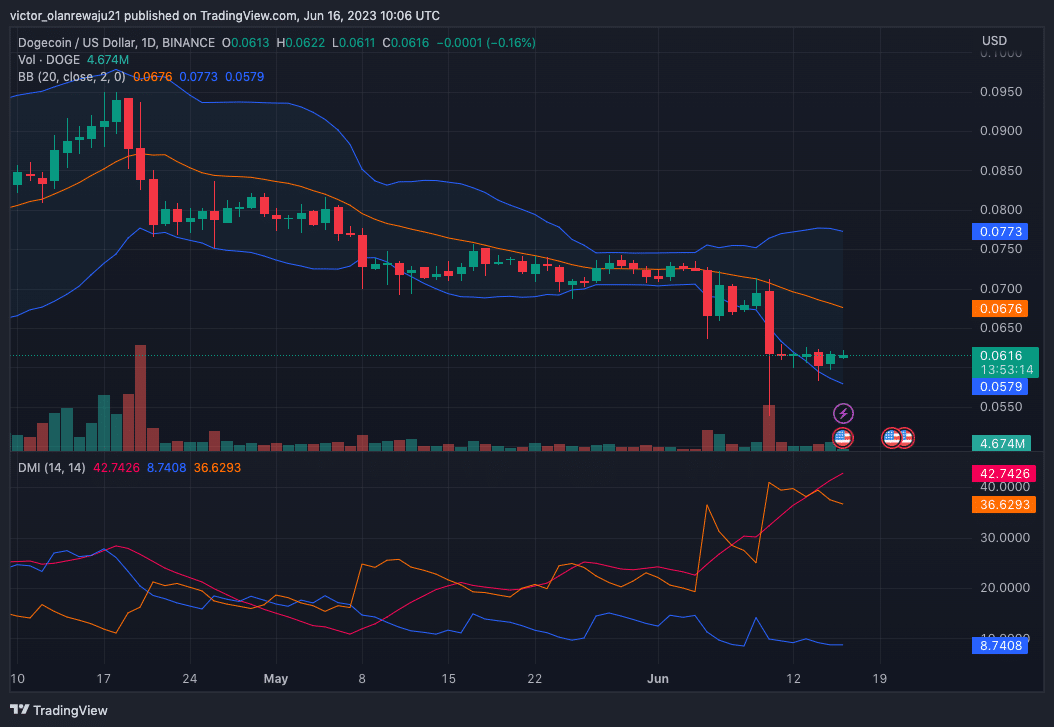The width and height of the screenshot is (1054, 727).
Task: Click the blue 0.0773 price tag on axis
Action: click(1000, 232)
